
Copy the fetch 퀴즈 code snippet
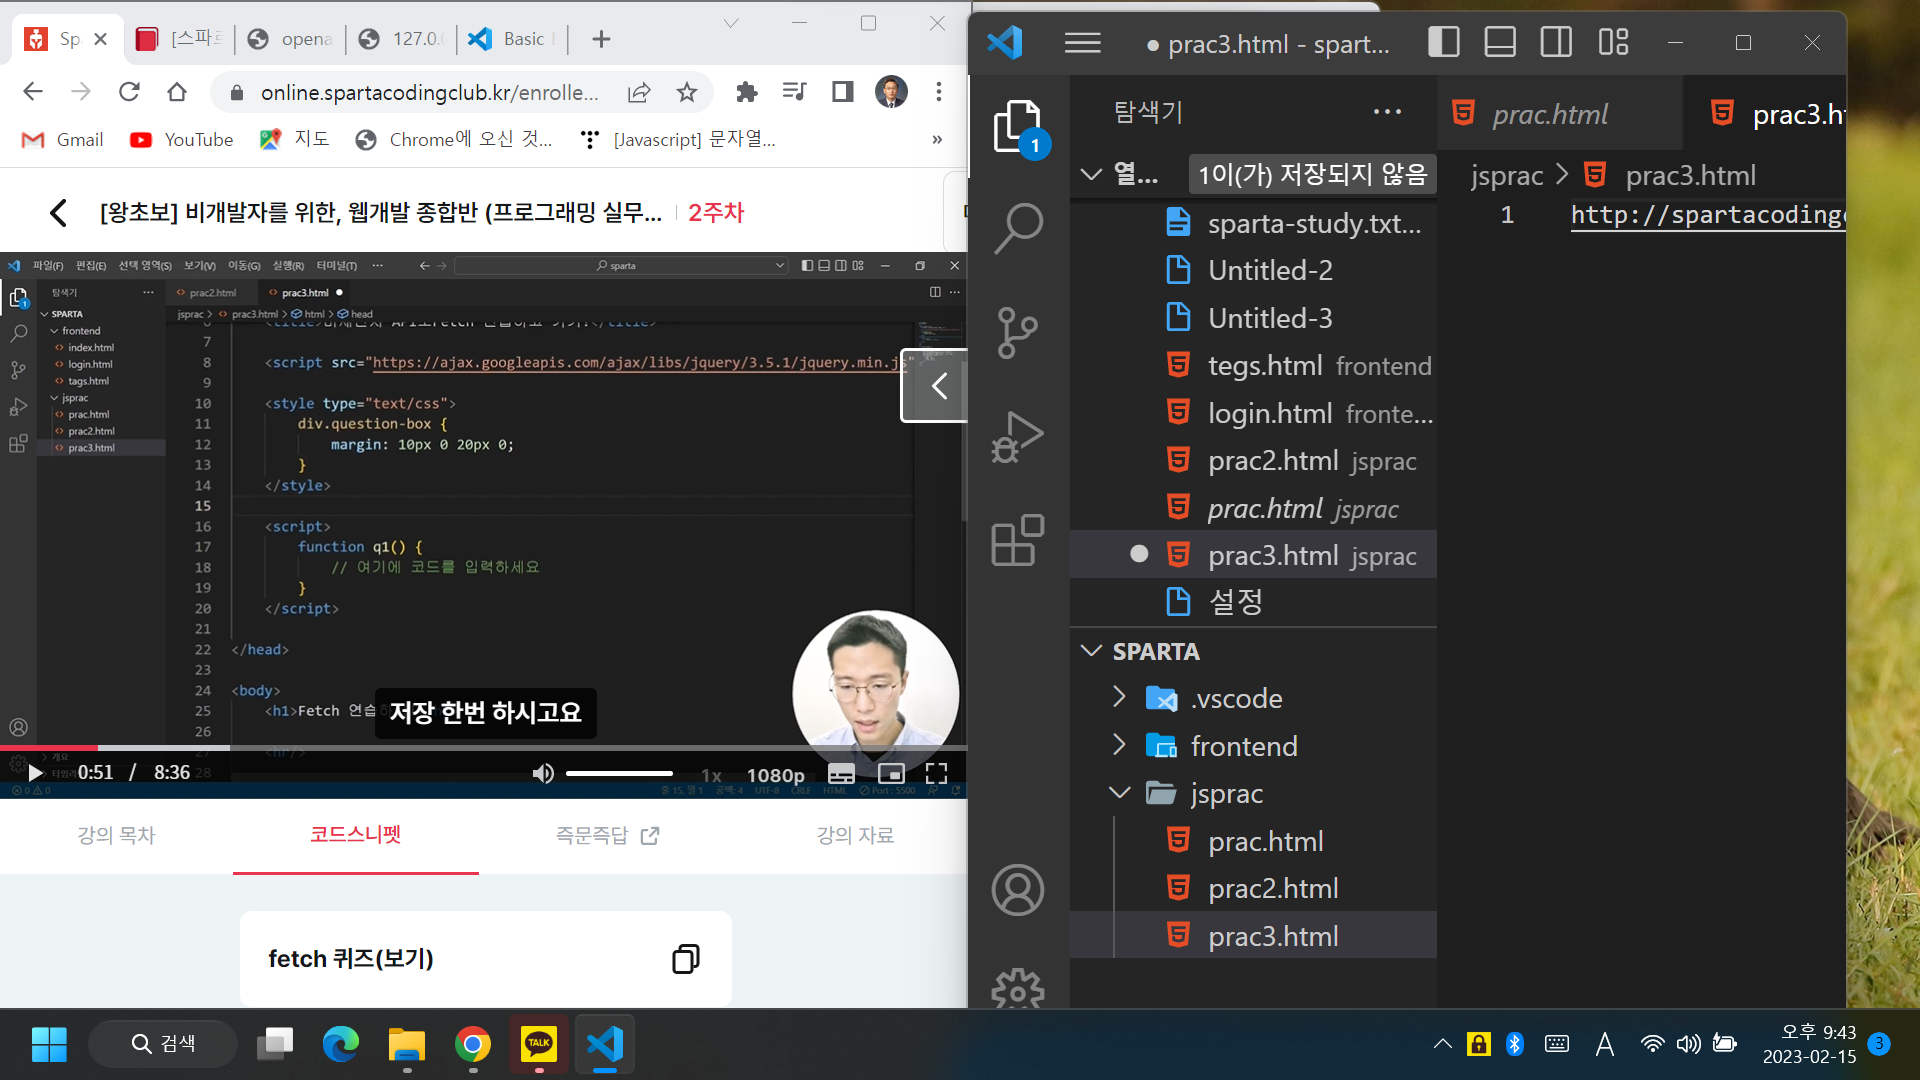685,958
